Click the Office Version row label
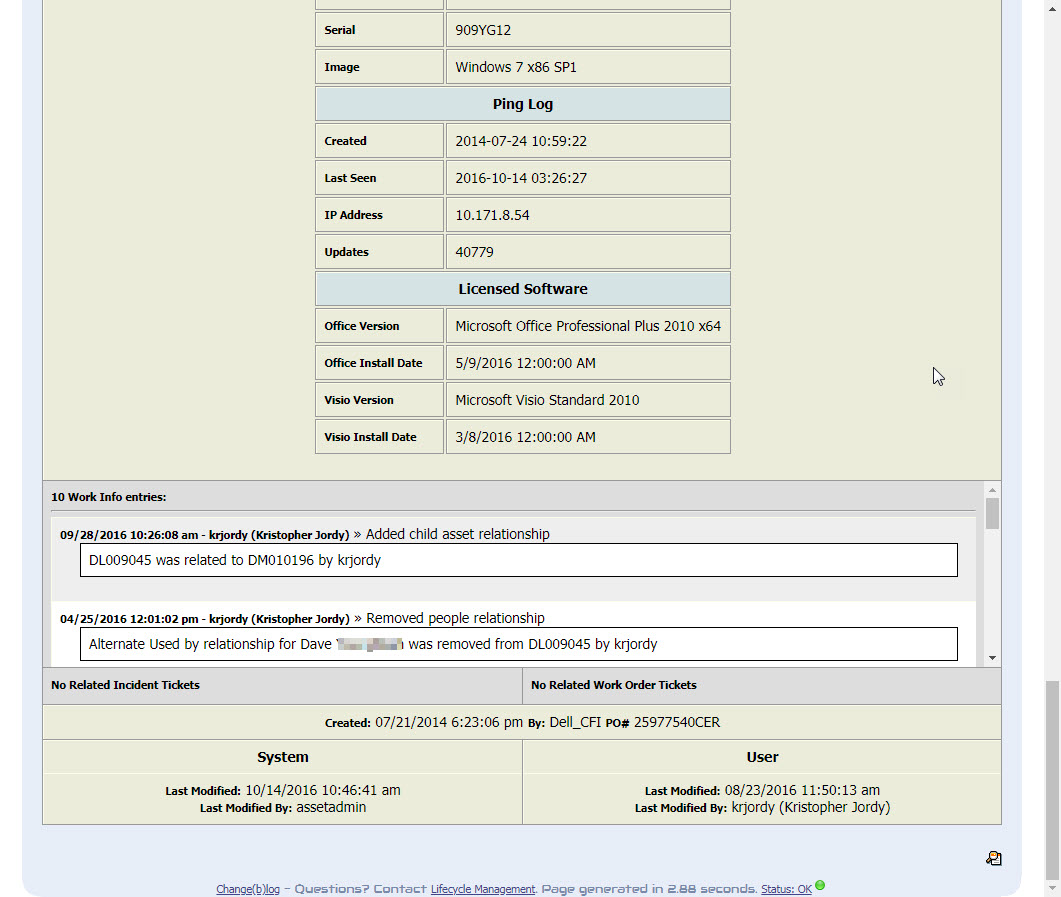 (x=361, y=326)
